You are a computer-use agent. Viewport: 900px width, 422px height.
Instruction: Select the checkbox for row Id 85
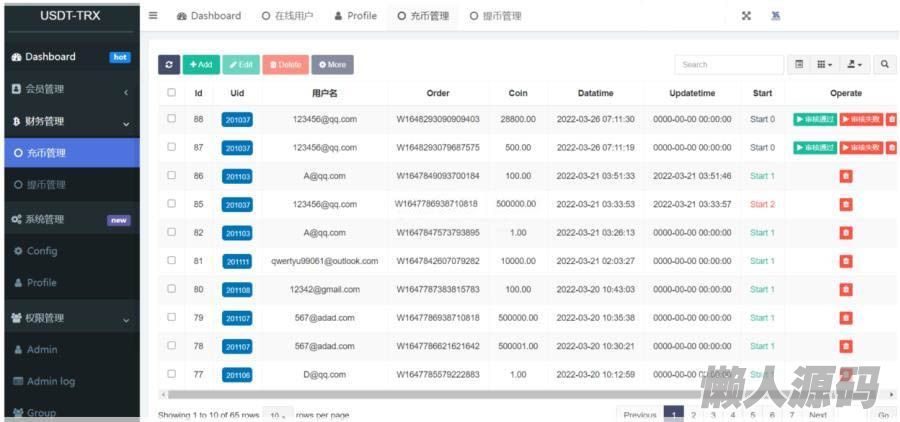[x=172, y=204]
